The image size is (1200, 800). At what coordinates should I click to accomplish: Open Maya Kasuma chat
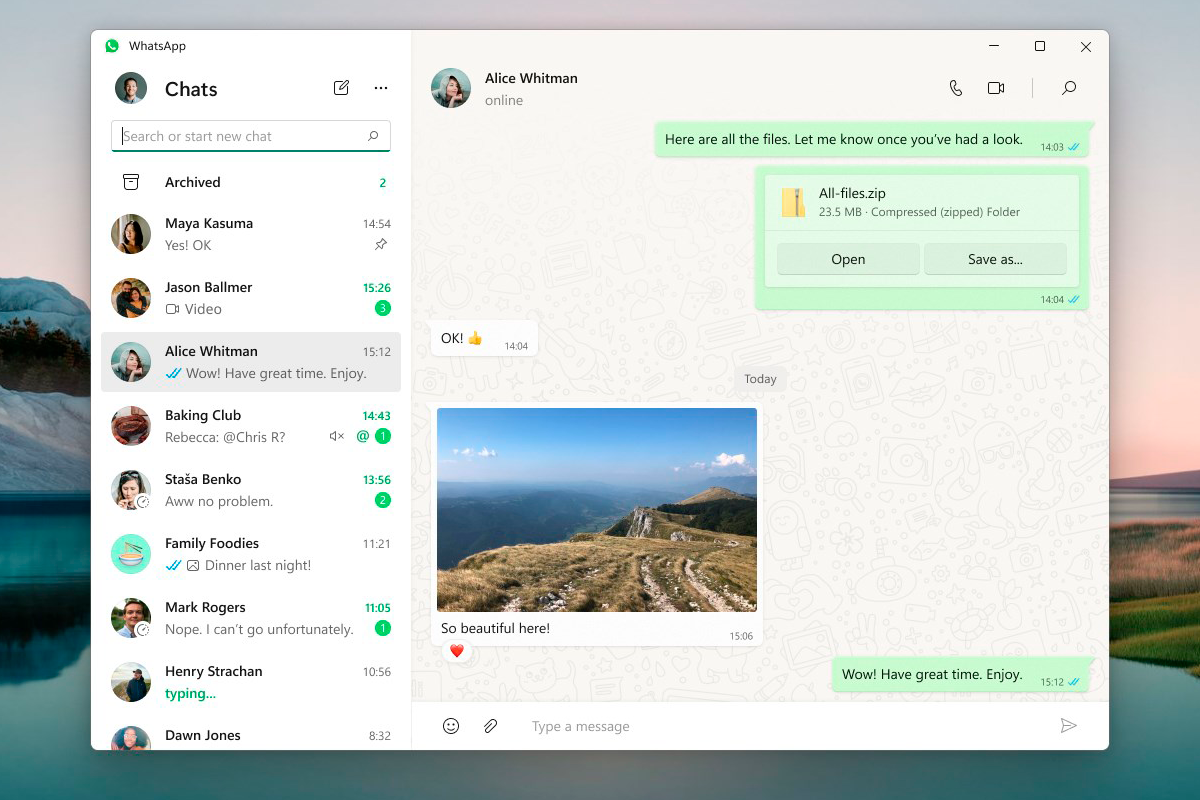tap(251, 234)
